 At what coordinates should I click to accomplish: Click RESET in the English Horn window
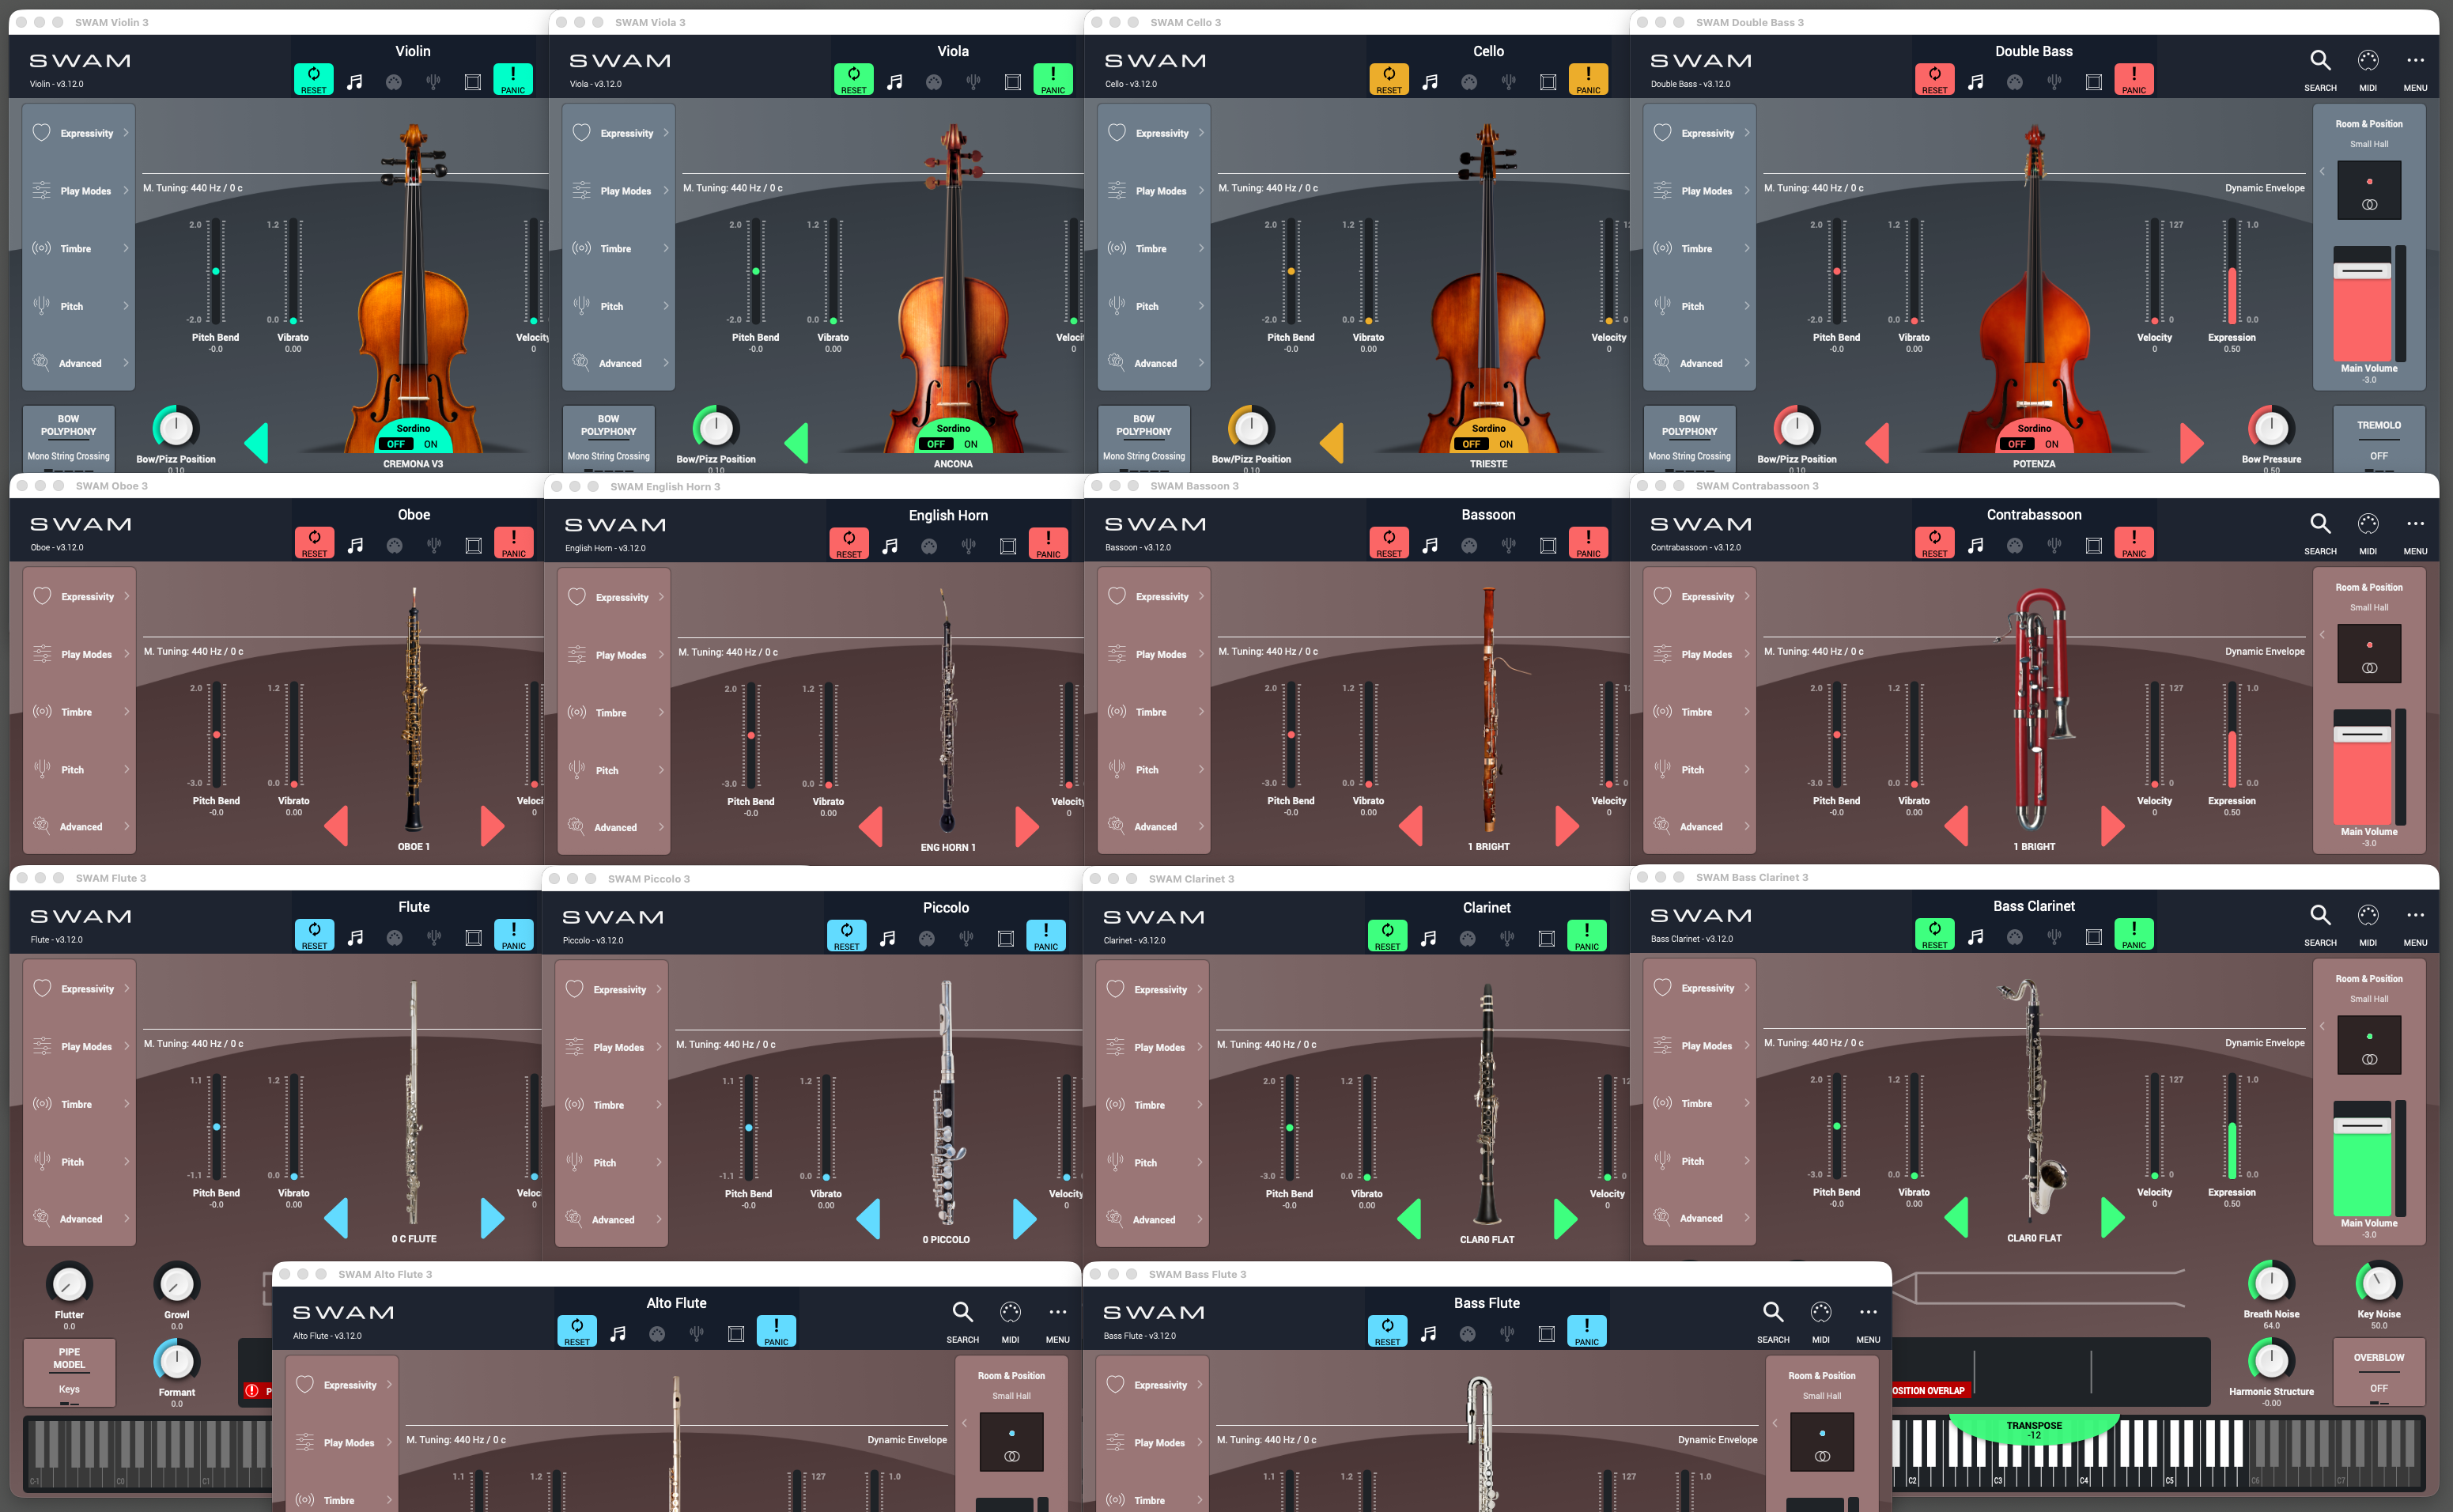pos(849,543)
